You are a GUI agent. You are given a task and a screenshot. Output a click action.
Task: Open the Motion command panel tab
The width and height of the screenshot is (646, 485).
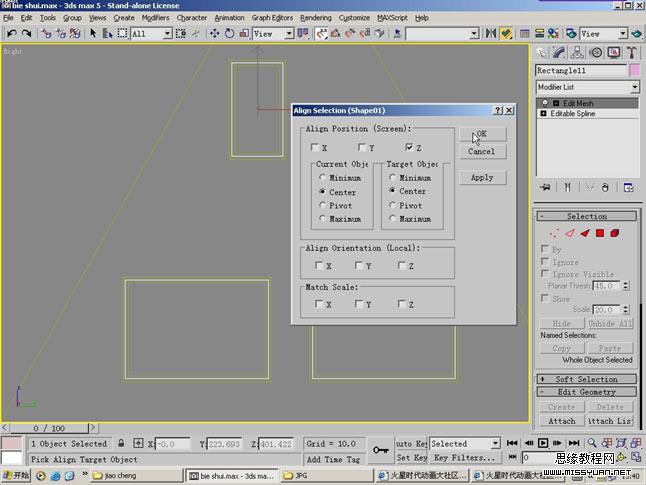tap(596, 53)
